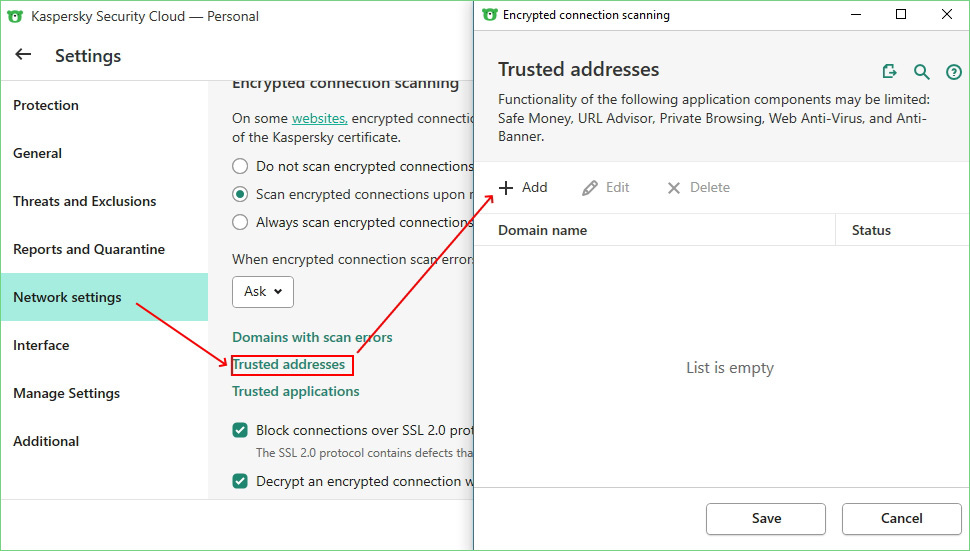
Task: Select Do not scan encrypted connections
Action: coord(240,166)
